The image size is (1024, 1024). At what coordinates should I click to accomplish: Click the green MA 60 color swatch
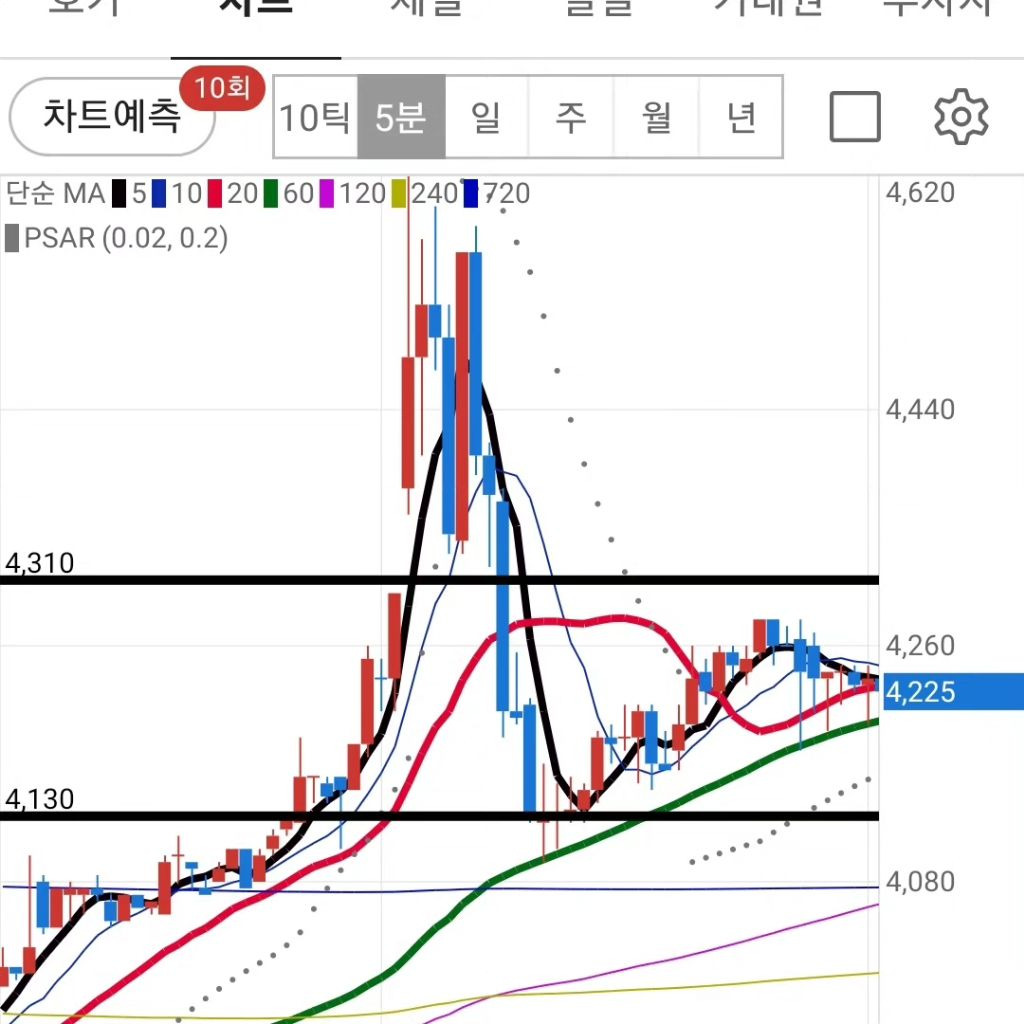click(x=270, y=194)
